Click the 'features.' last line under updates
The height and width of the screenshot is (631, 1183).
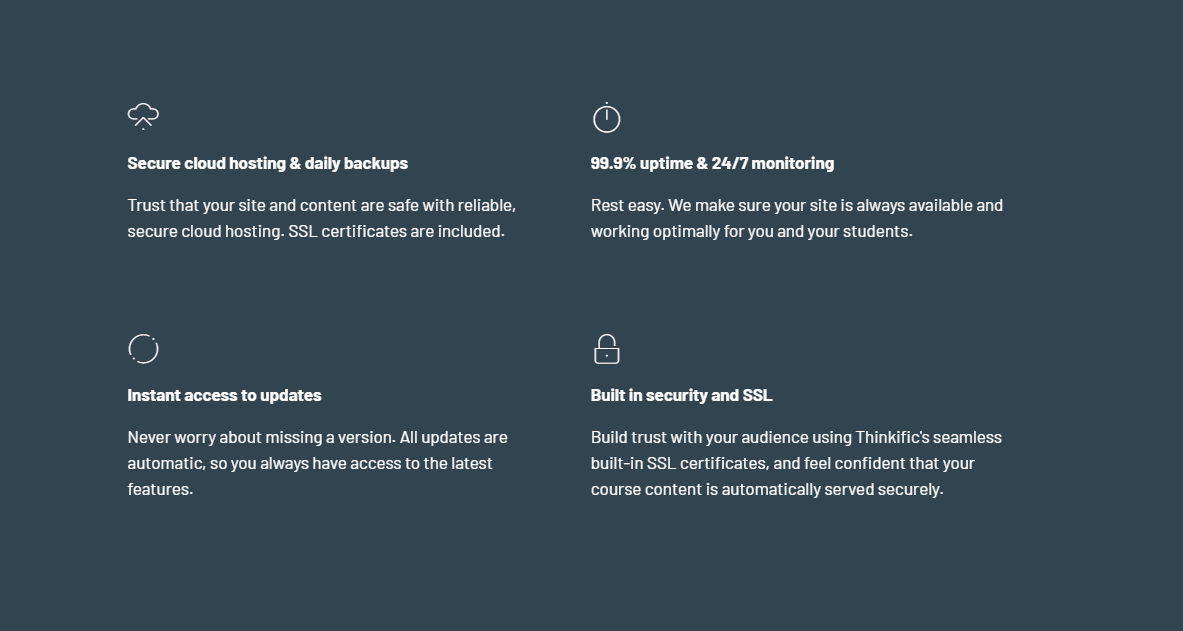click(x=160, y=488)
